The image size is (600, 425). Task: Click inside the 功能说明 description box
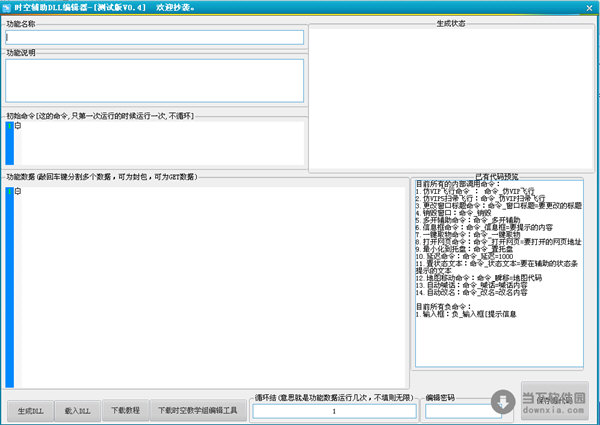(154, 80)
